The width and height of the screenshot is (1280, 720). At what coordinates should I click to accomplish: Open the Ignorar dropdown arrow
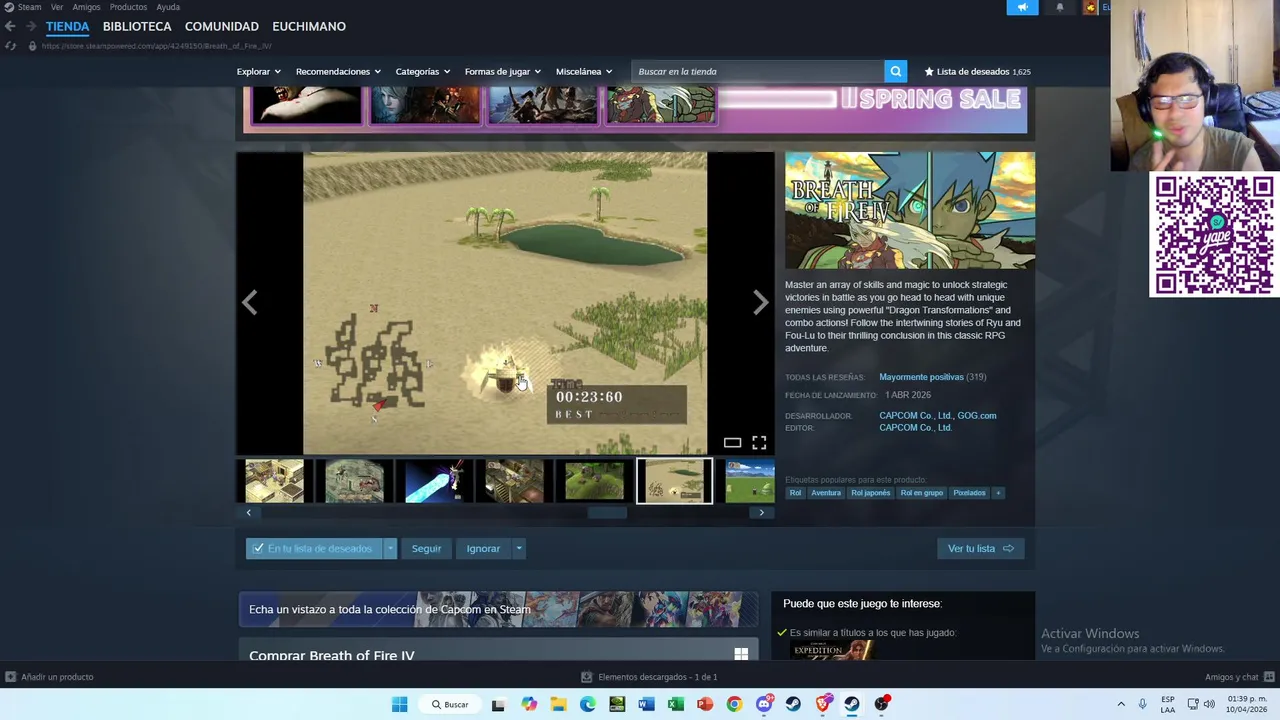518,548
